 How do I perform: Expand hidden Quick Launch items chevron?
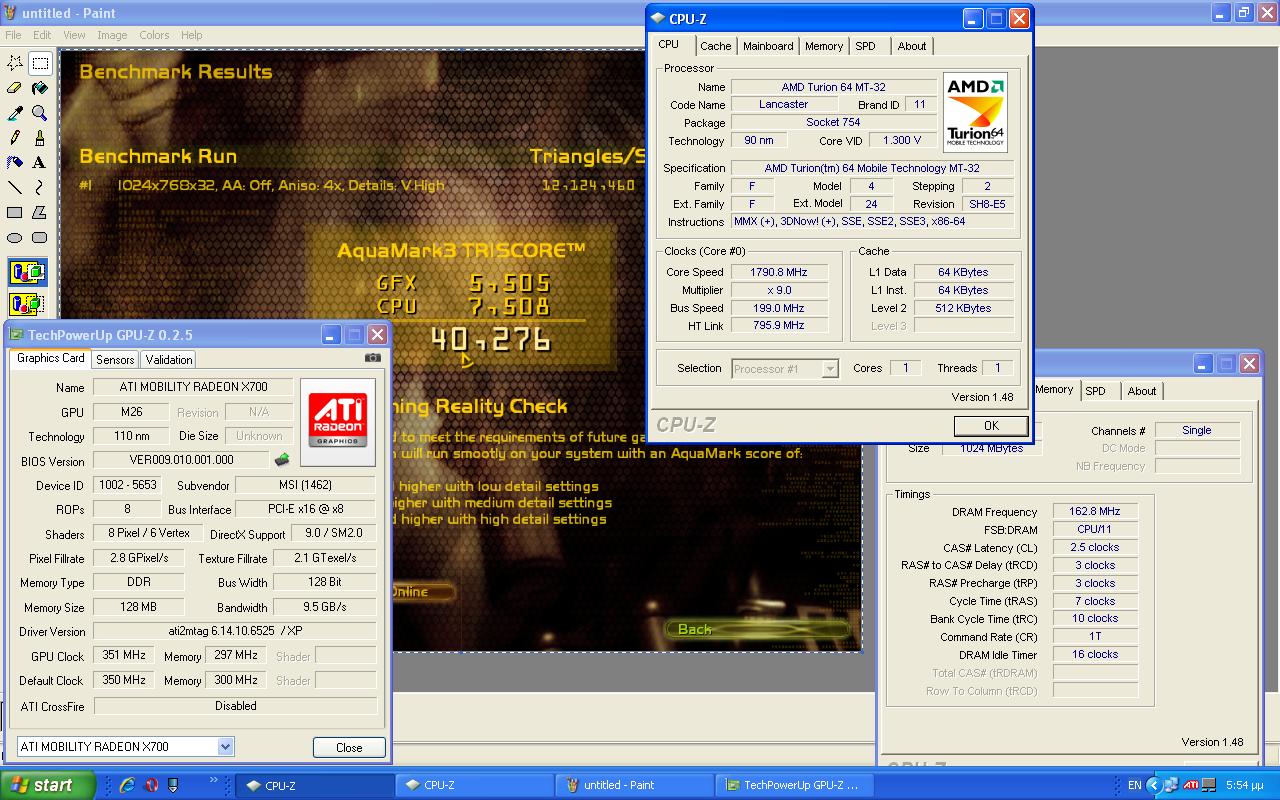pyautogui.click(x=214, y=780)
